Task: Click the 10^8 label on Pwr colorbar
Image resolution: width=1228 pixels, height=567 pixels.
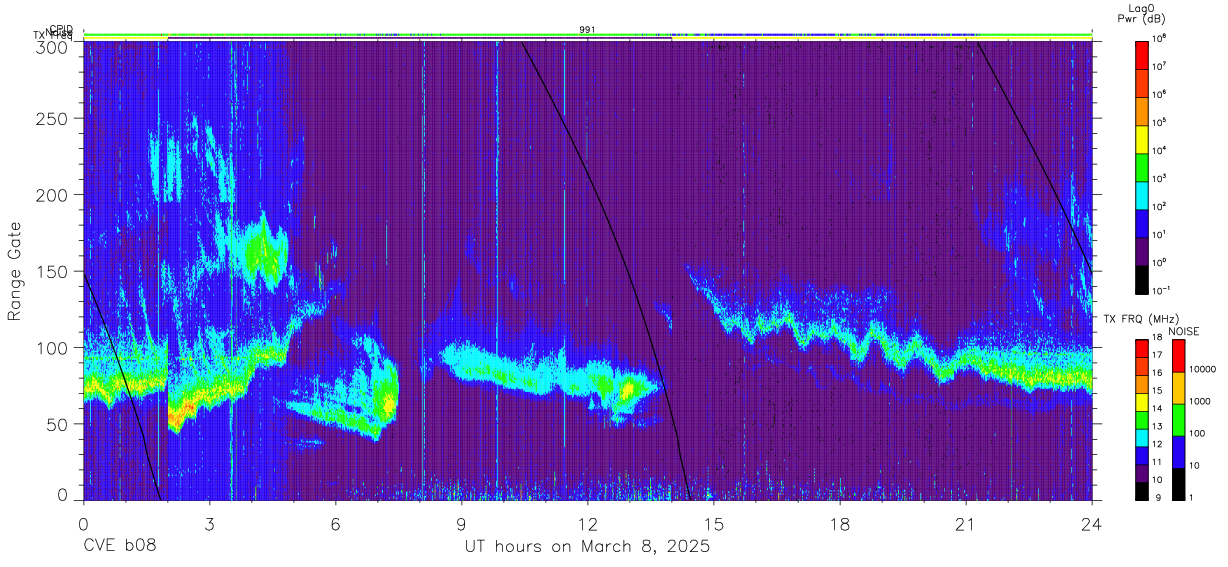Action: [1158, 38]
